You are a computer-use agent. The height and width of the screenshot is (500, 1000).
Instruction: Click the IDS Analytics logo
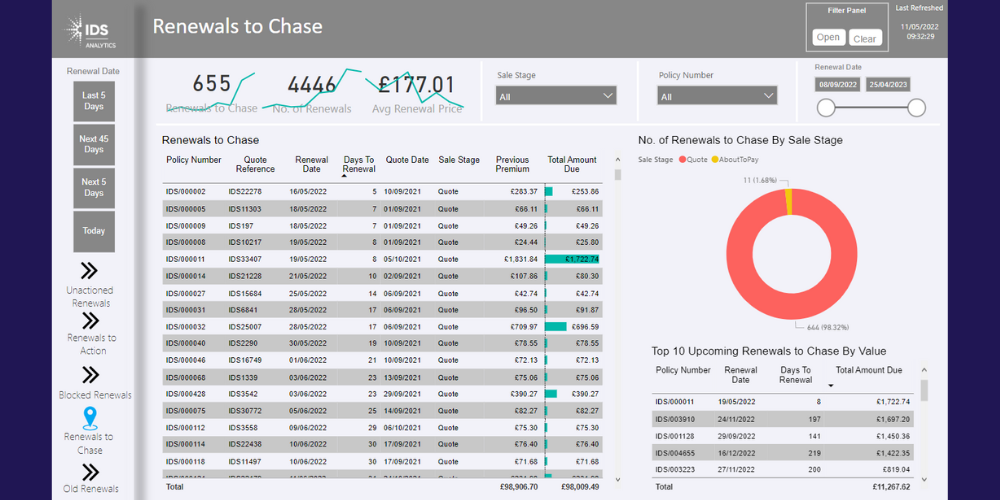coord(91,30)
